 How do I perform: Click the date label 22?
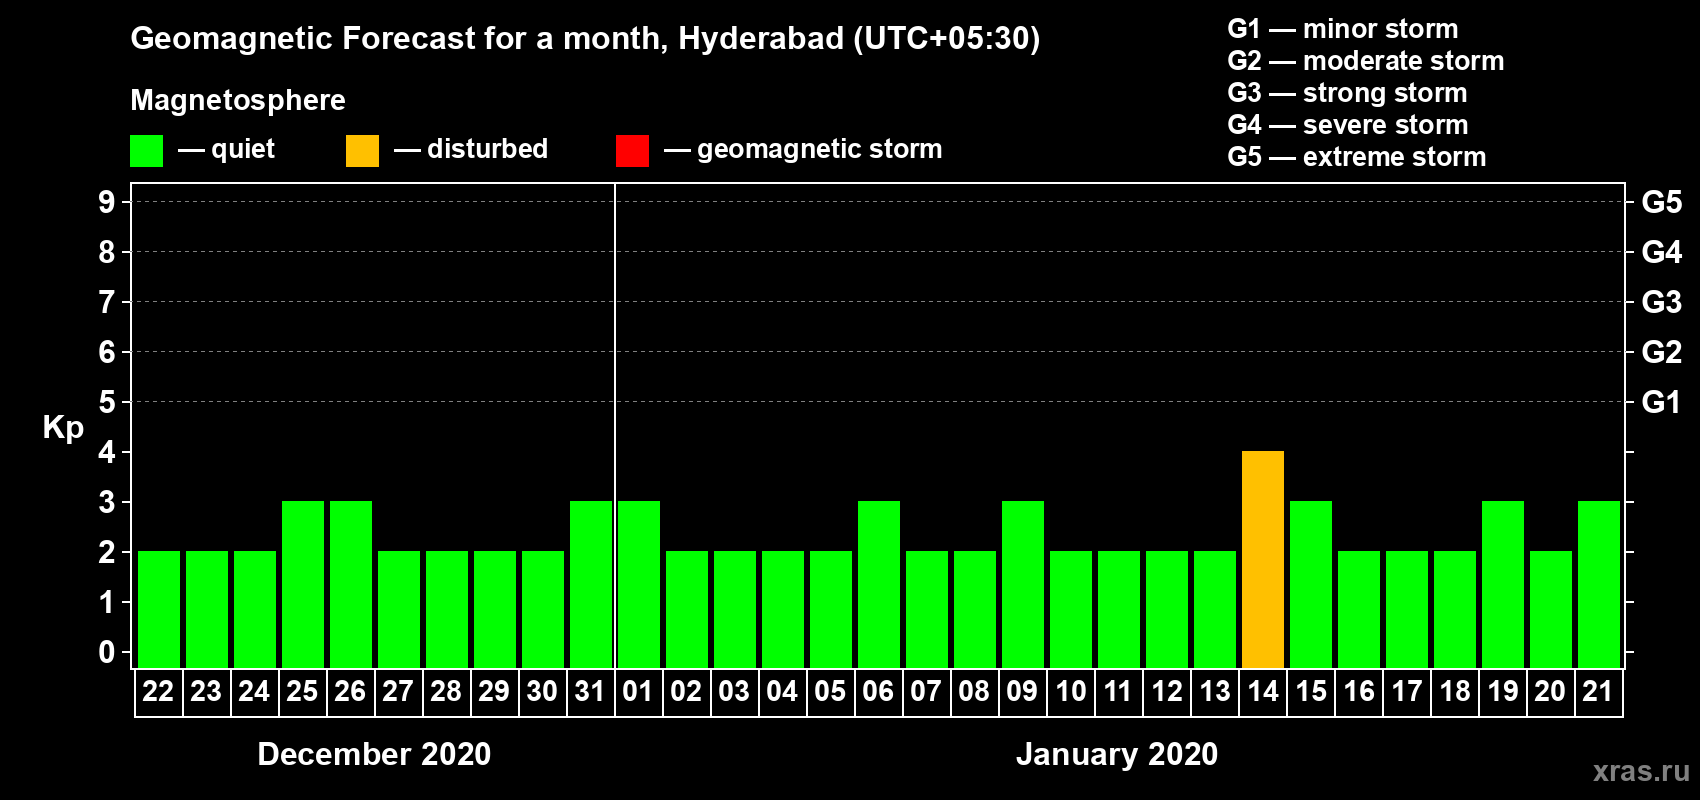click(x=158, y=691)
